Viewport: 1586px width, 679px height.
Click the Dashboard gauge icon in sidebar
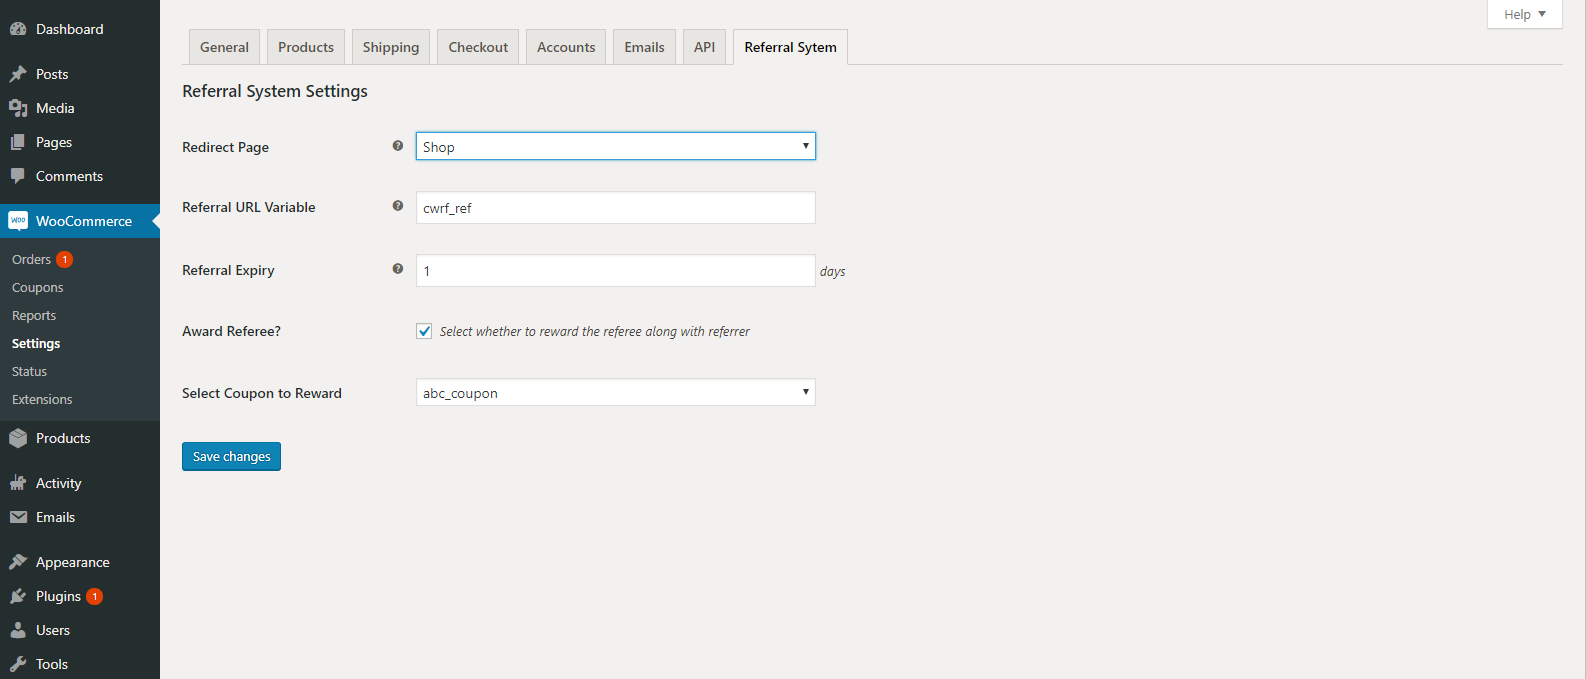18,29
